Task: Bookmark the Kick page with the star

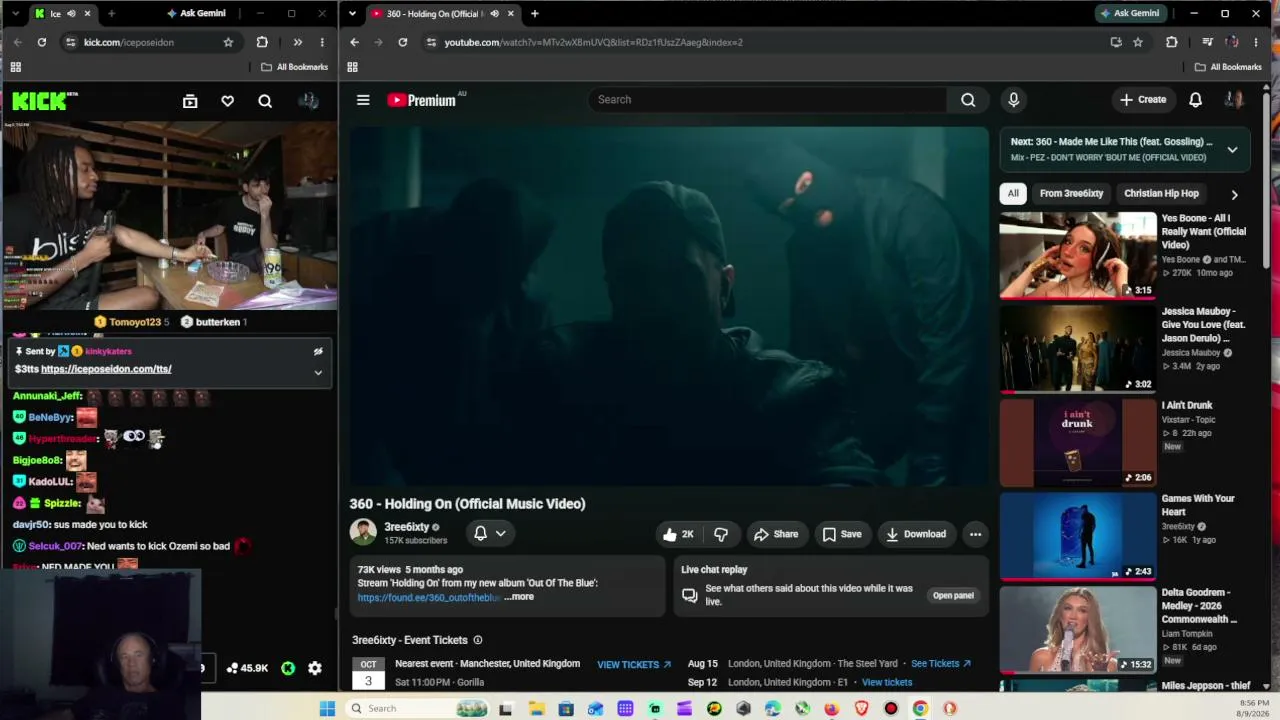Action: coord(228,42)
